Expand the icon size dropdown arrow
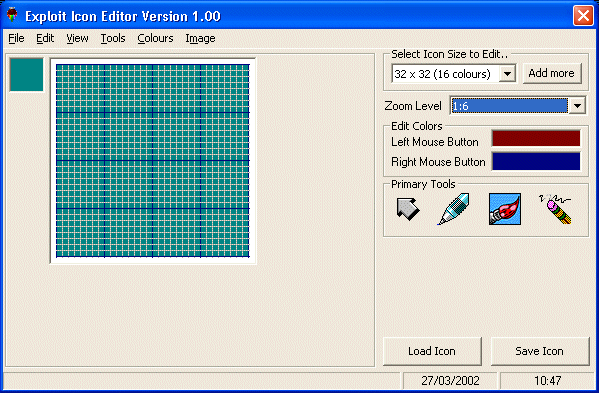 pyautogui.click(x=507, y=73)
